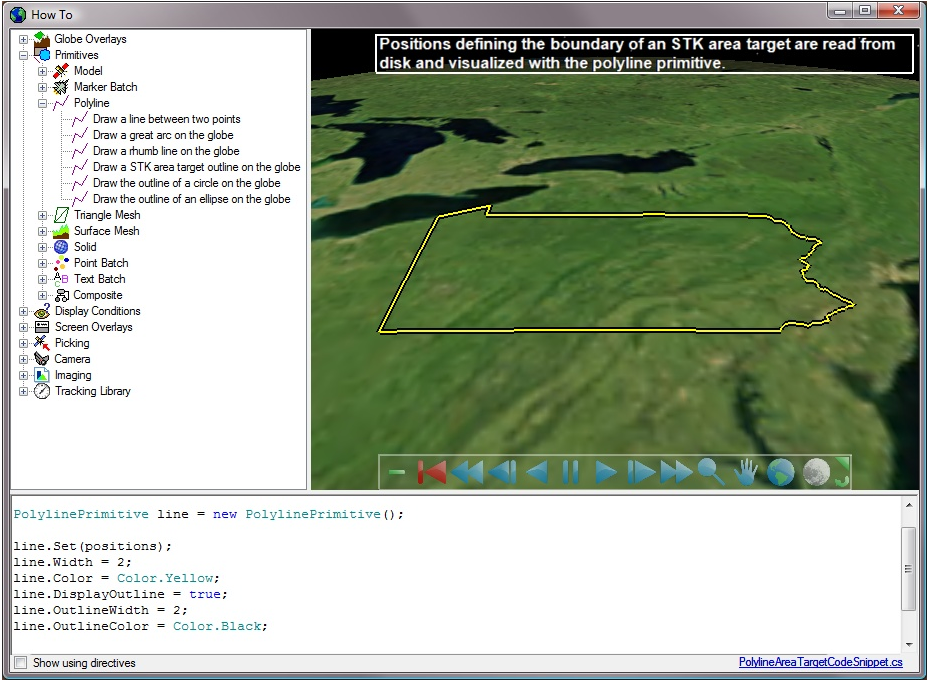This screenshot has height=682, width=932.
Task: Click the Earth globe view icon
Action: tap(780, 473)
